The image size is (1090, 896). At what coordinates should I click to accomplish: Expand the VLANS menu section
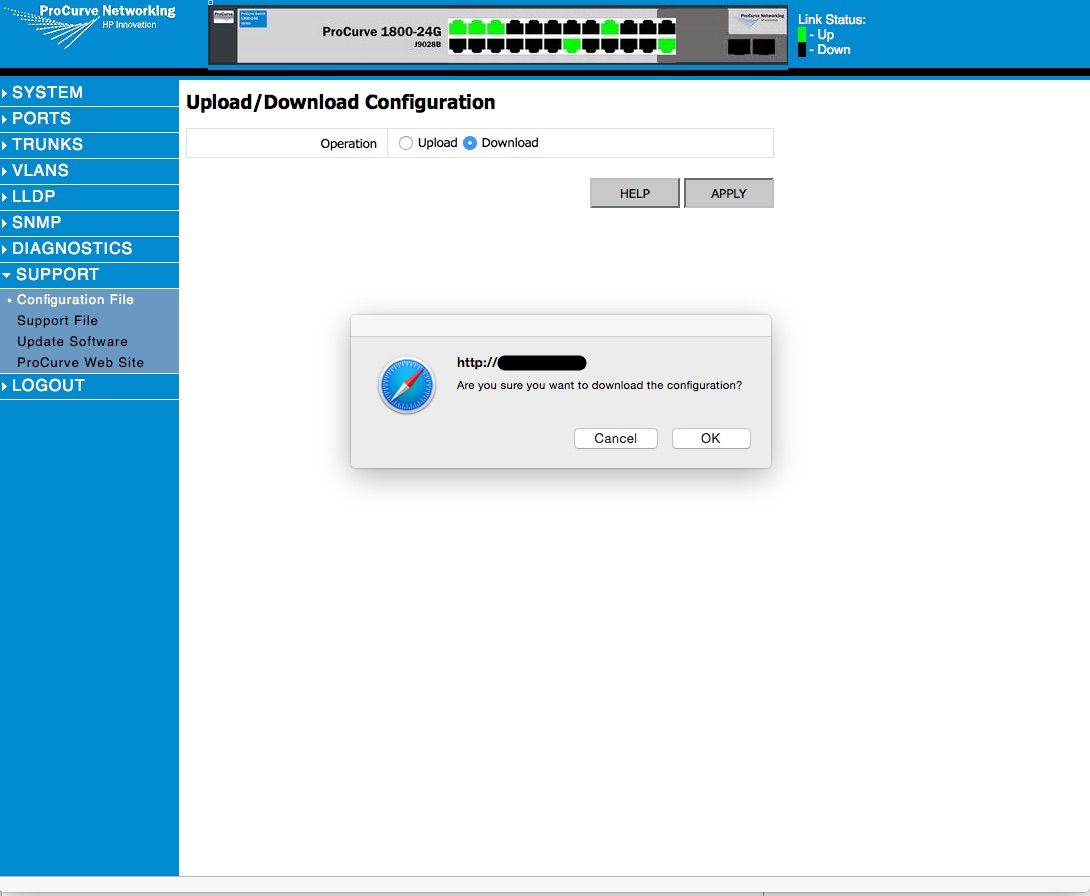point(89,171)
